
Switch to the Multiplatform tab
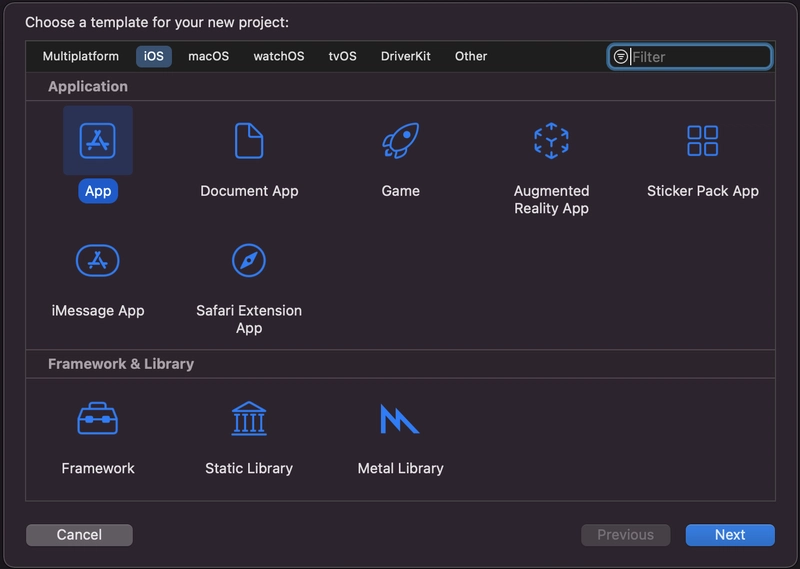[81, 57]
